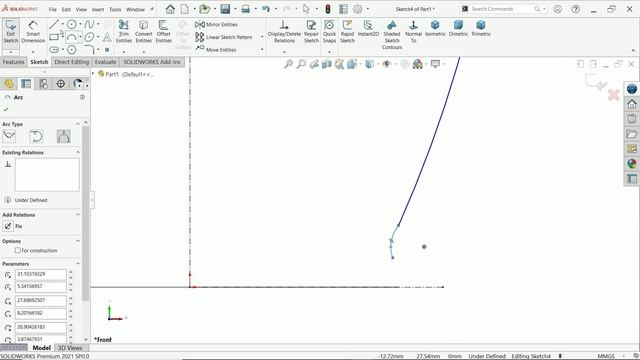Image resolution: width=640 pixels, height=360 pixels.
Task: Open Display/Delete Relations
Action: pyautogui.click(x=284, y=32)
